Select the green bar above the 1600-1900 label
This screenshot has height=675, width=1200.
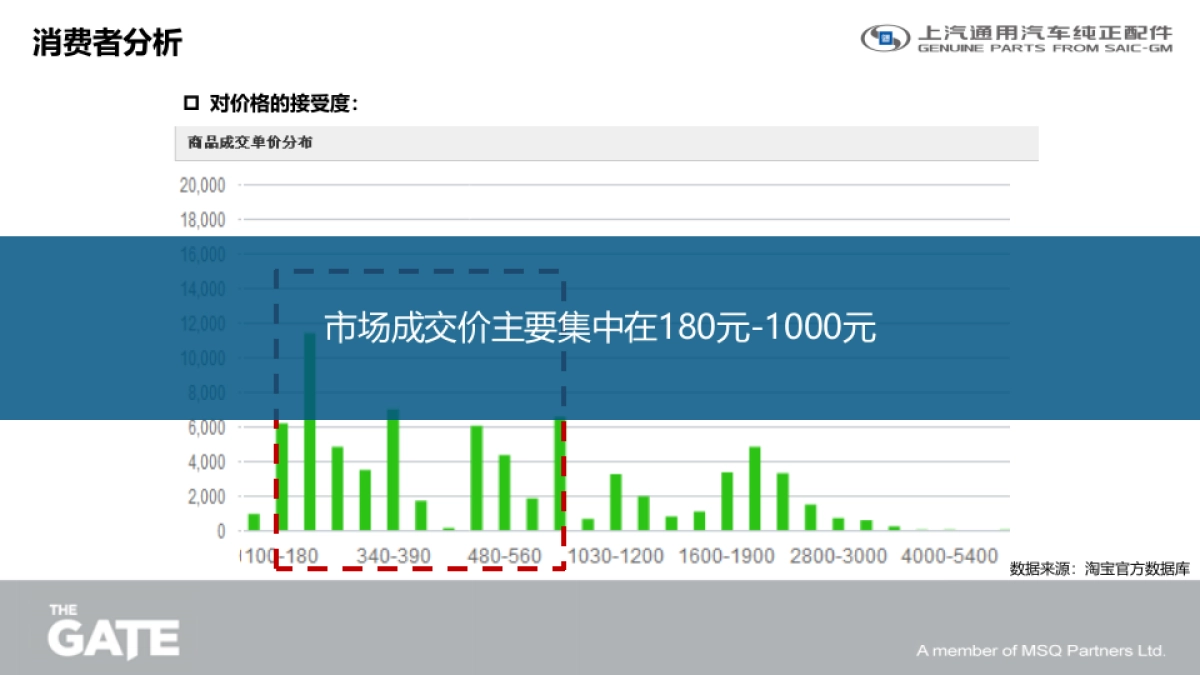pos(727,495)
